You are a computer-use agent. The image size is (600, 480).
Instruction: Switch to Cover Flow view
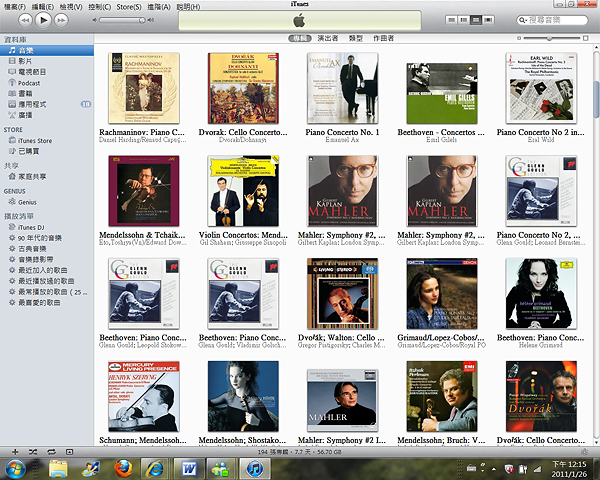point(488,20)
